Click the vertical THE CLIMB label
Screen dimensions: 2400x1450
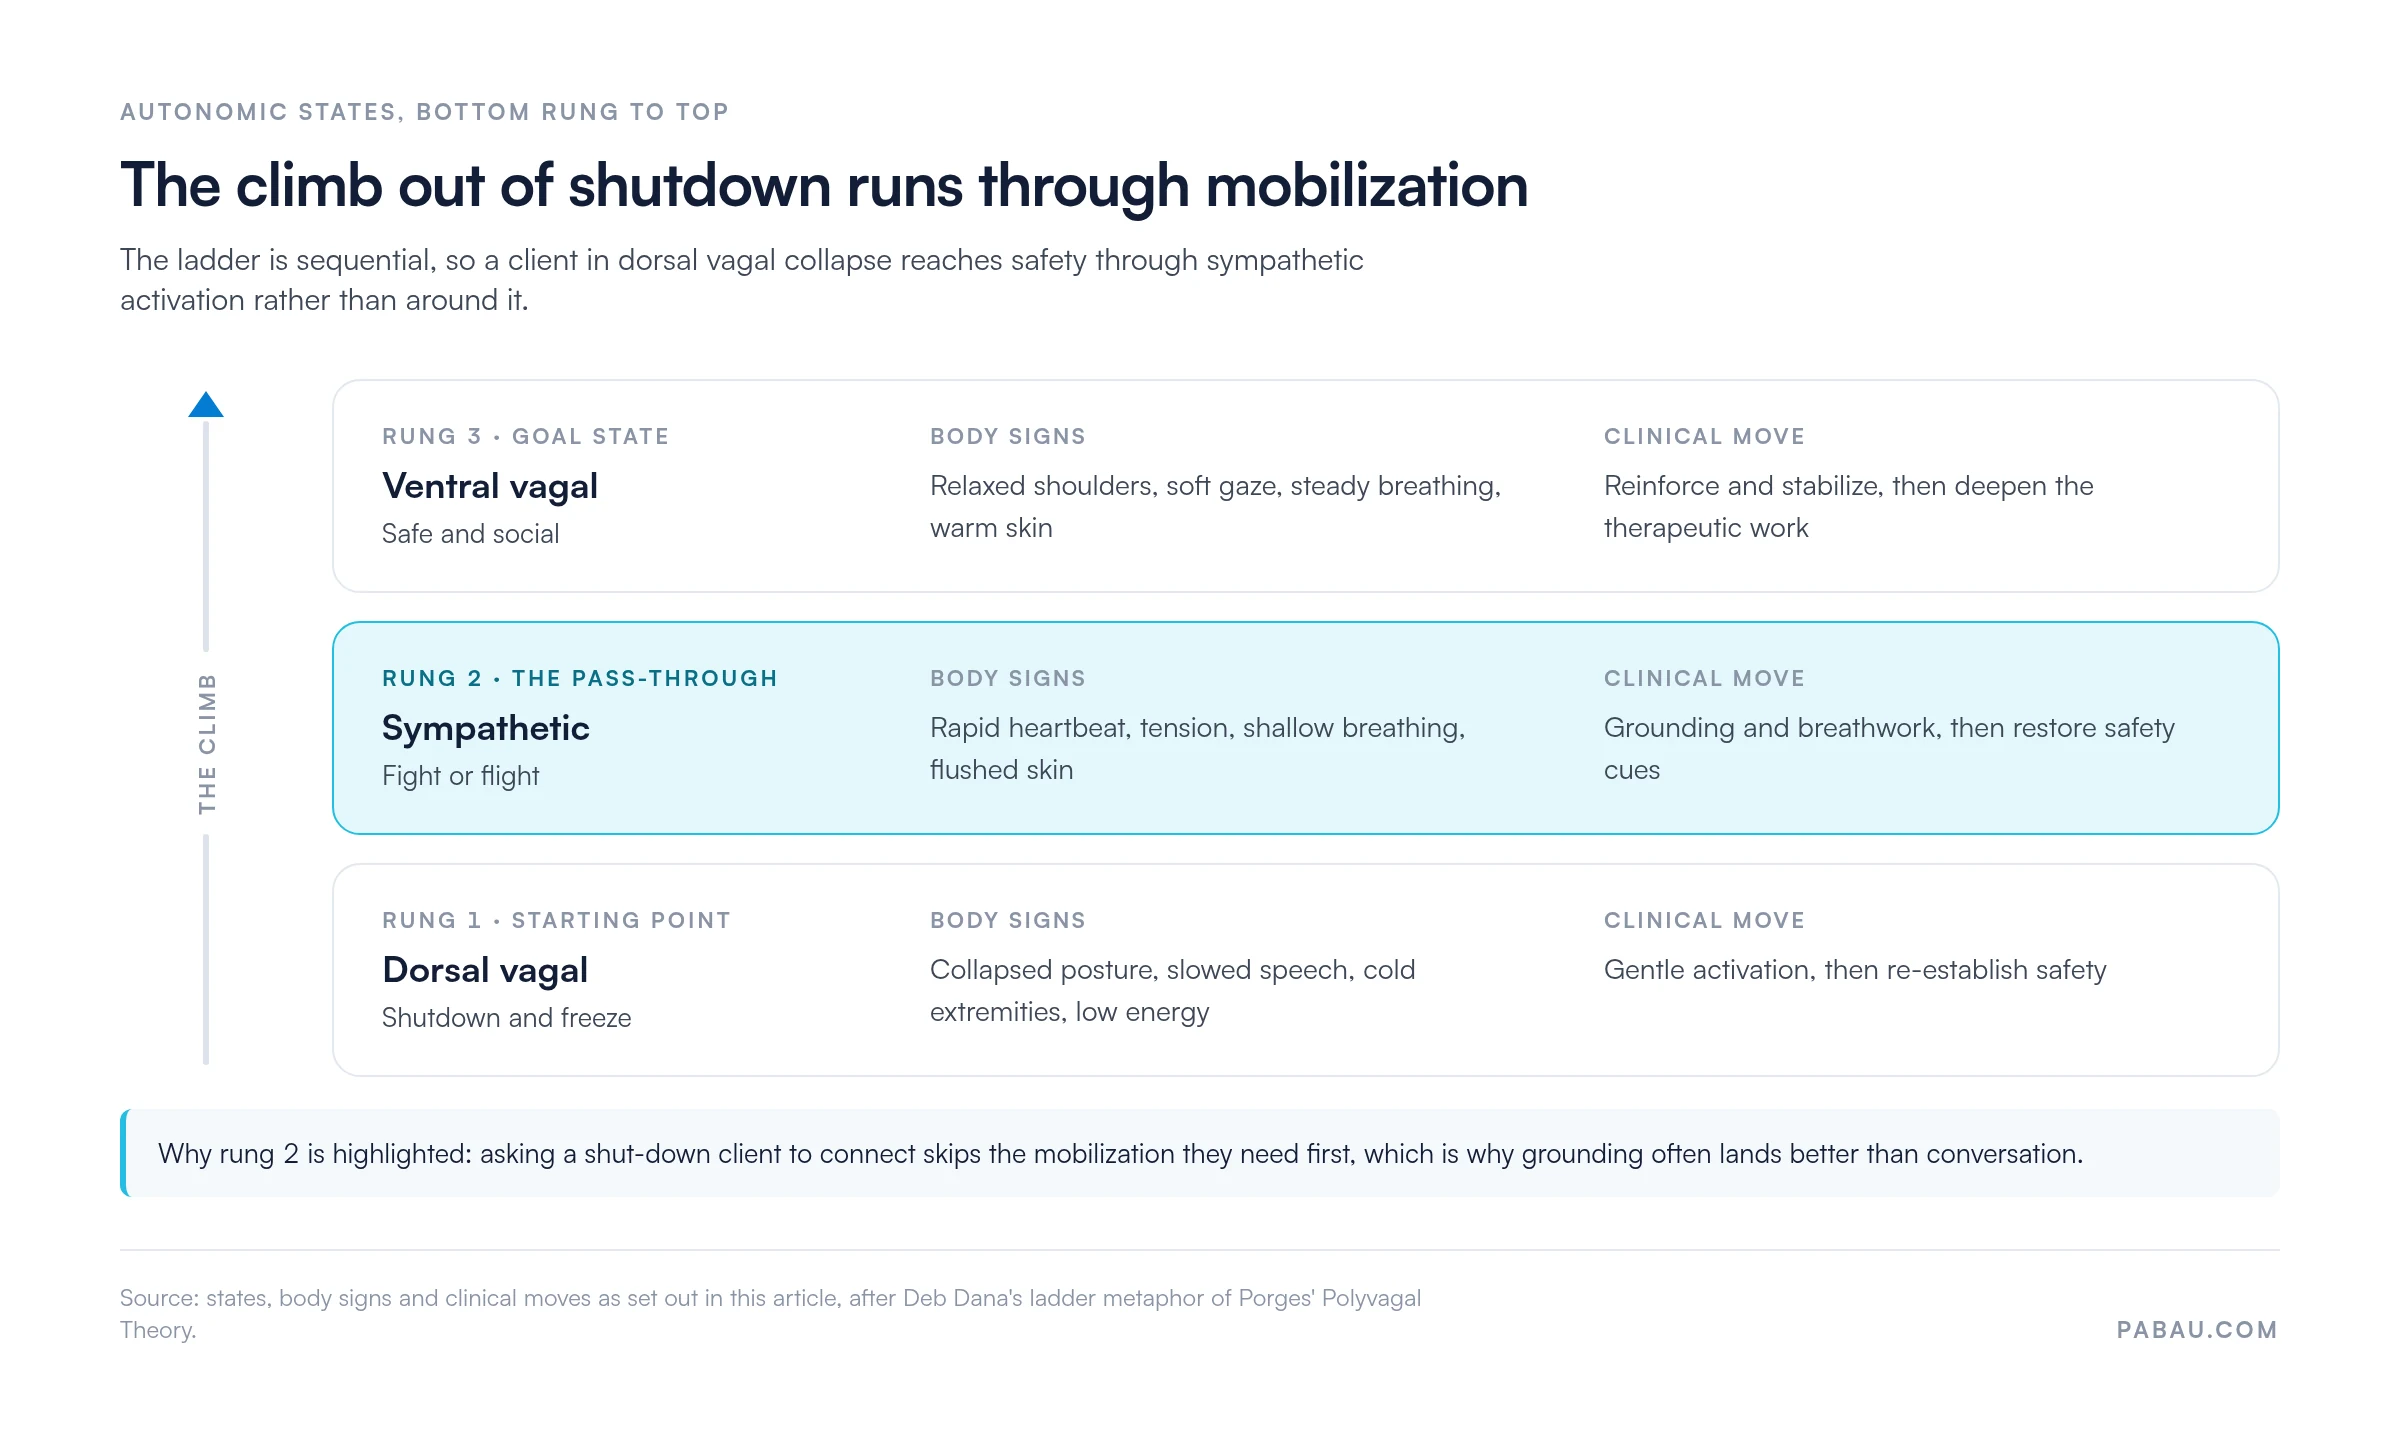[207, 743]
